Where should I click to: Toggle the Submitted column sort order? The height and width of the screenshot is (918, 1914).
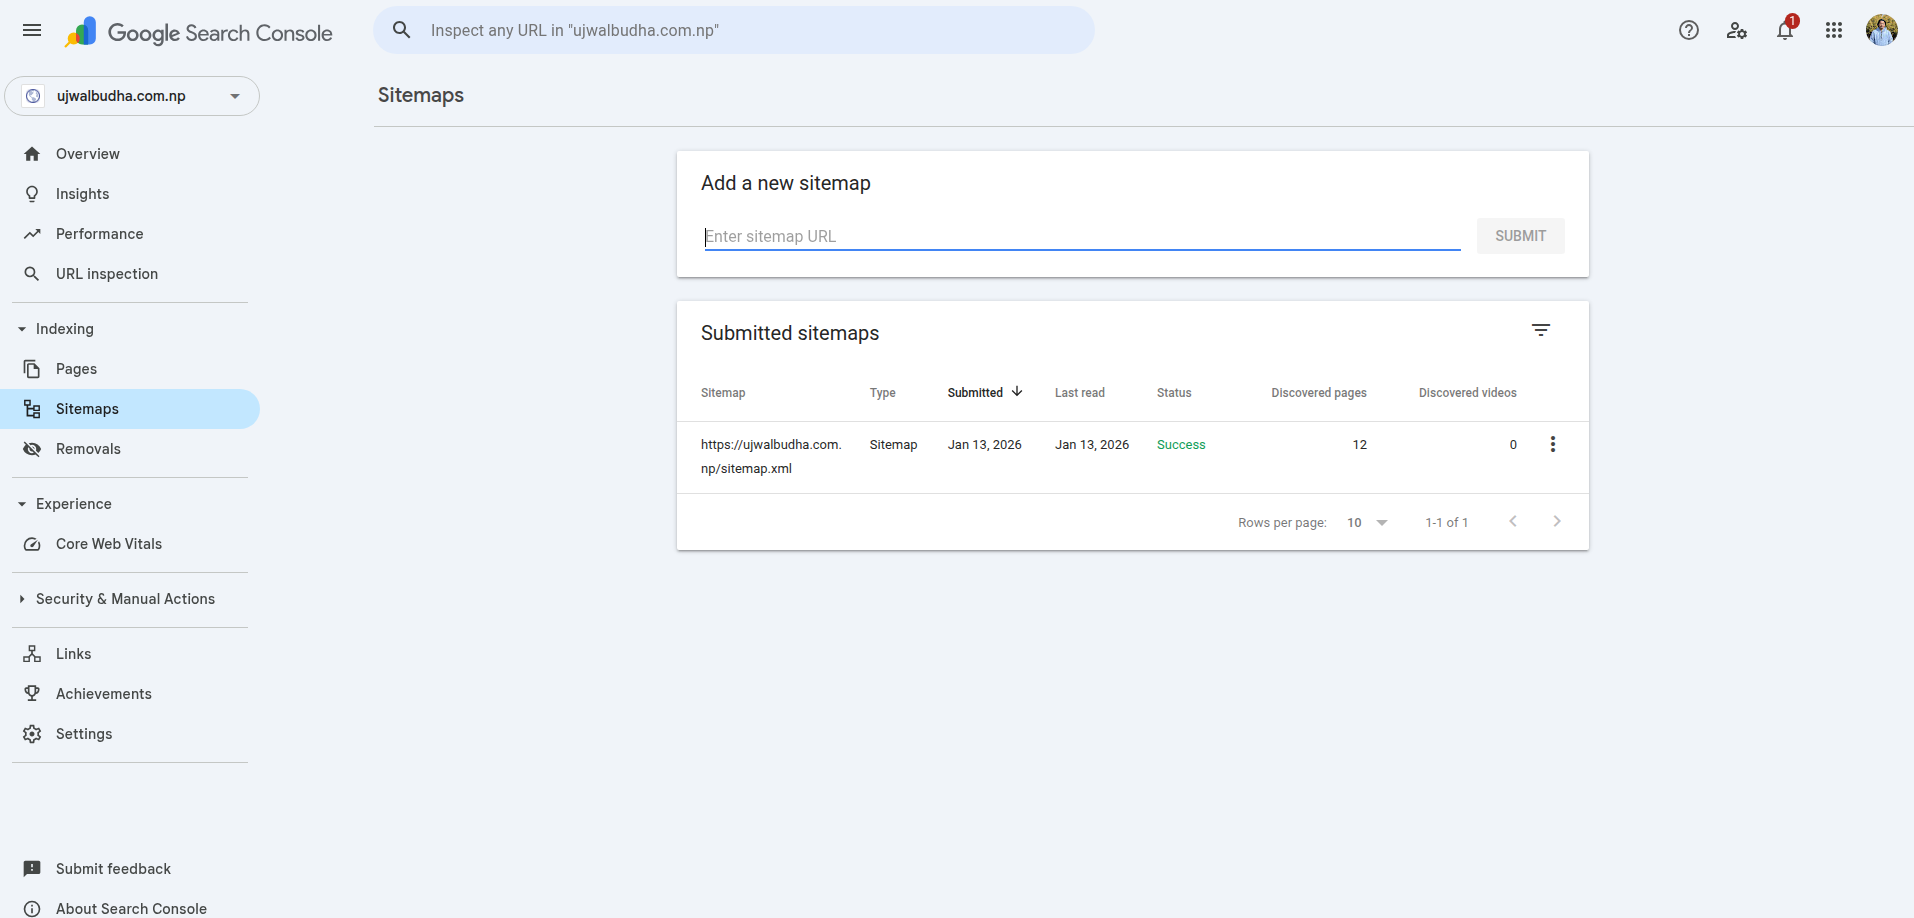coord(985,392)
